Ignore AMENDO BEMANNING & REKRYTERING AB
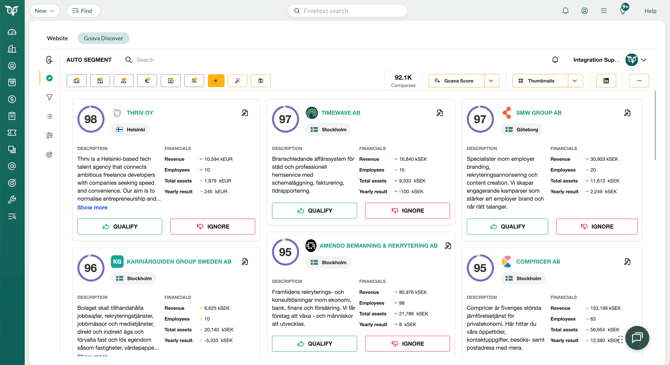The height and width of the screenshot is (365, 670). click(408, 344)
